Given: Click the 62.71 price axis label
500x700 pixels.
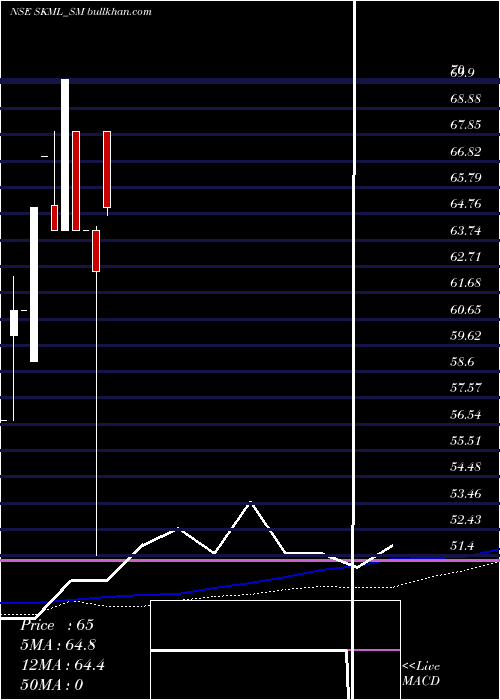Looking at the screenshot, I should tap(466, 257).
